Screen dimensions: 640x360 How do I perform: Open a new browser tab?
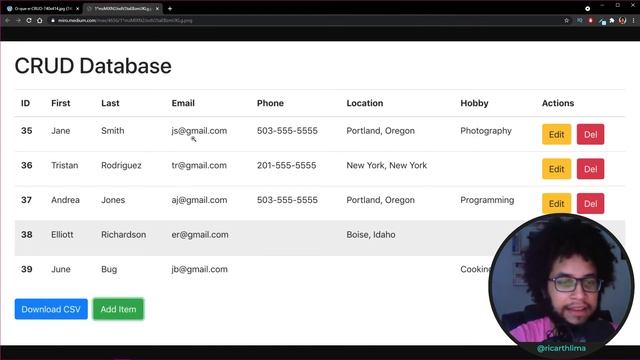170,8
